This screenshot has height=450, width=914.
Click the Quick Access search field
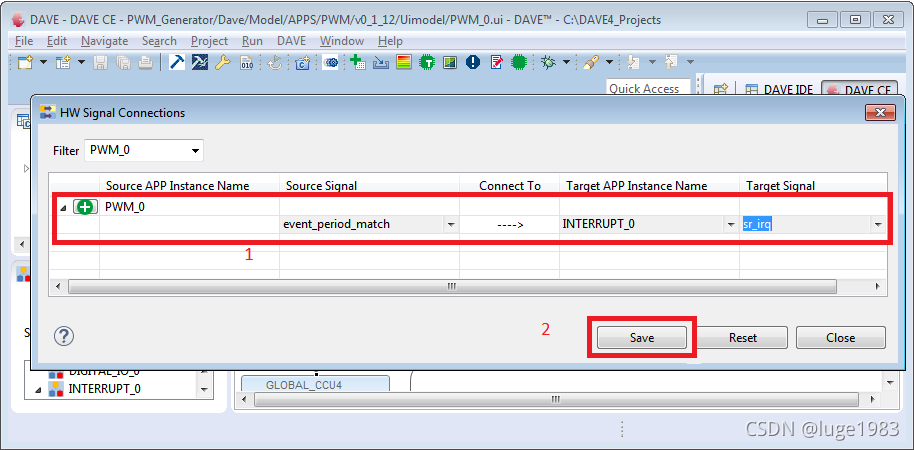point(648,88)
